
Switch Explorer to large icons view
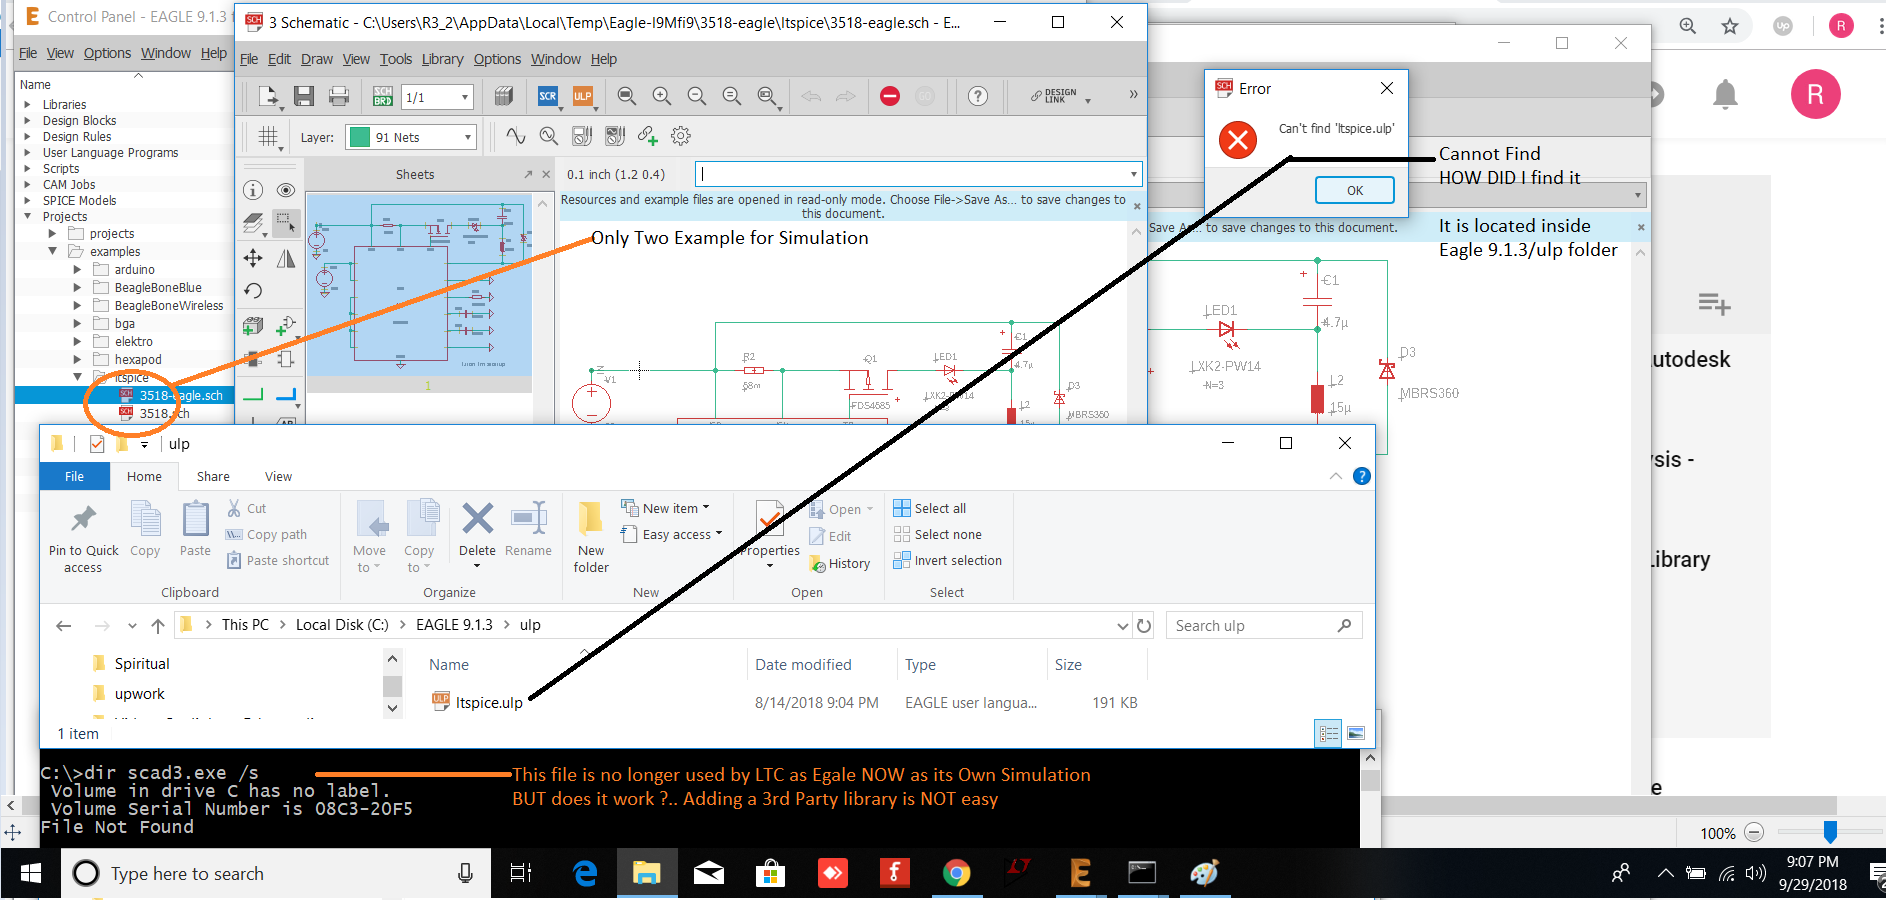click(x=1356, y=733)
